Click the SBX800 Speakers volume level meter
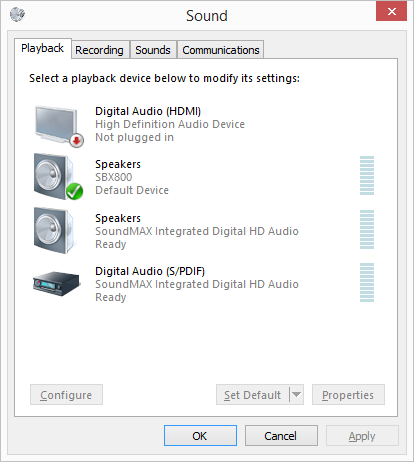414x462 pixels. pyautogui.click(x=367, y=175)
